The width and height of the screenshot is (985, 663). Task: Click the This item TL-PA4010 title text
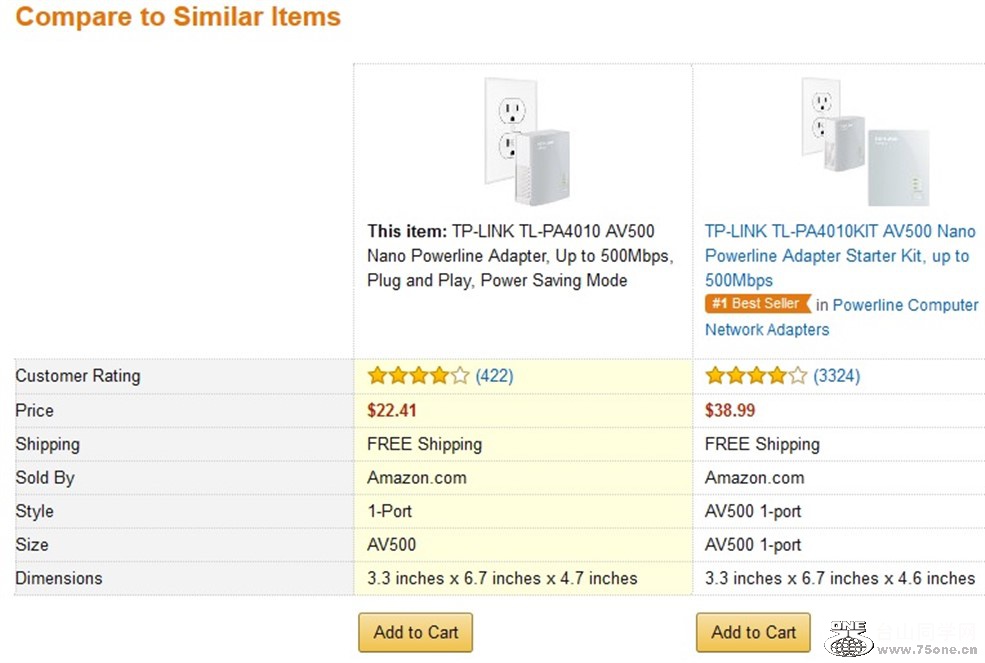(520, 256)
